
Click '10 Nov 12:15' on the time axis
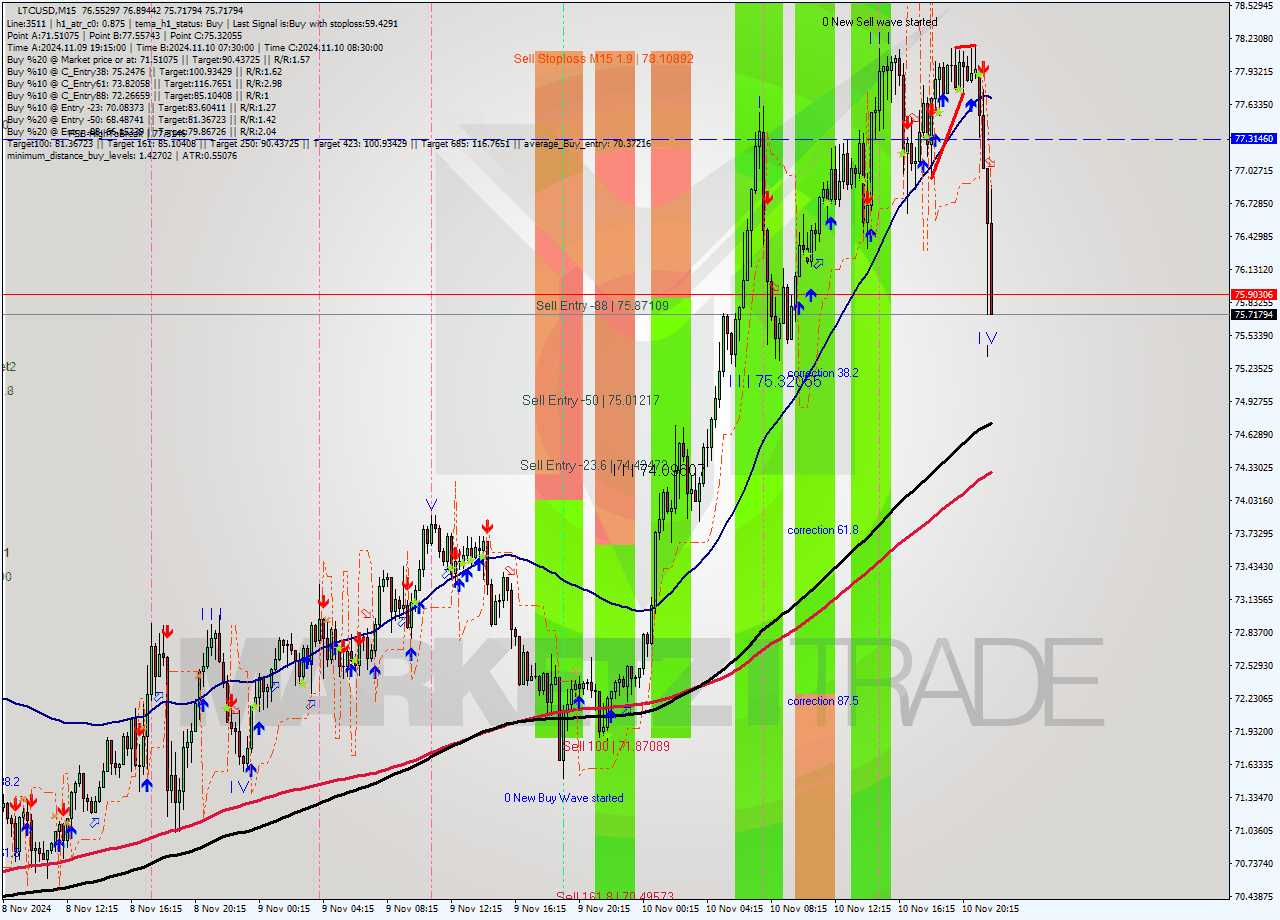tap(862, 909)
